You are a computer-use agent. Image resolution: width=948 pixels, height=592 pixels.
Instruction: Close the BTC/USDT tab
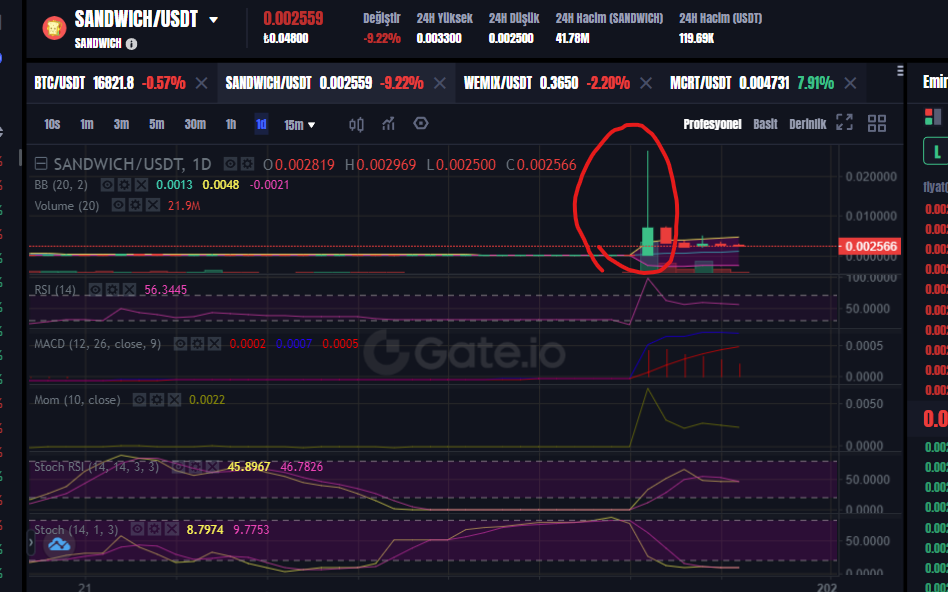(x=201, y=83)
